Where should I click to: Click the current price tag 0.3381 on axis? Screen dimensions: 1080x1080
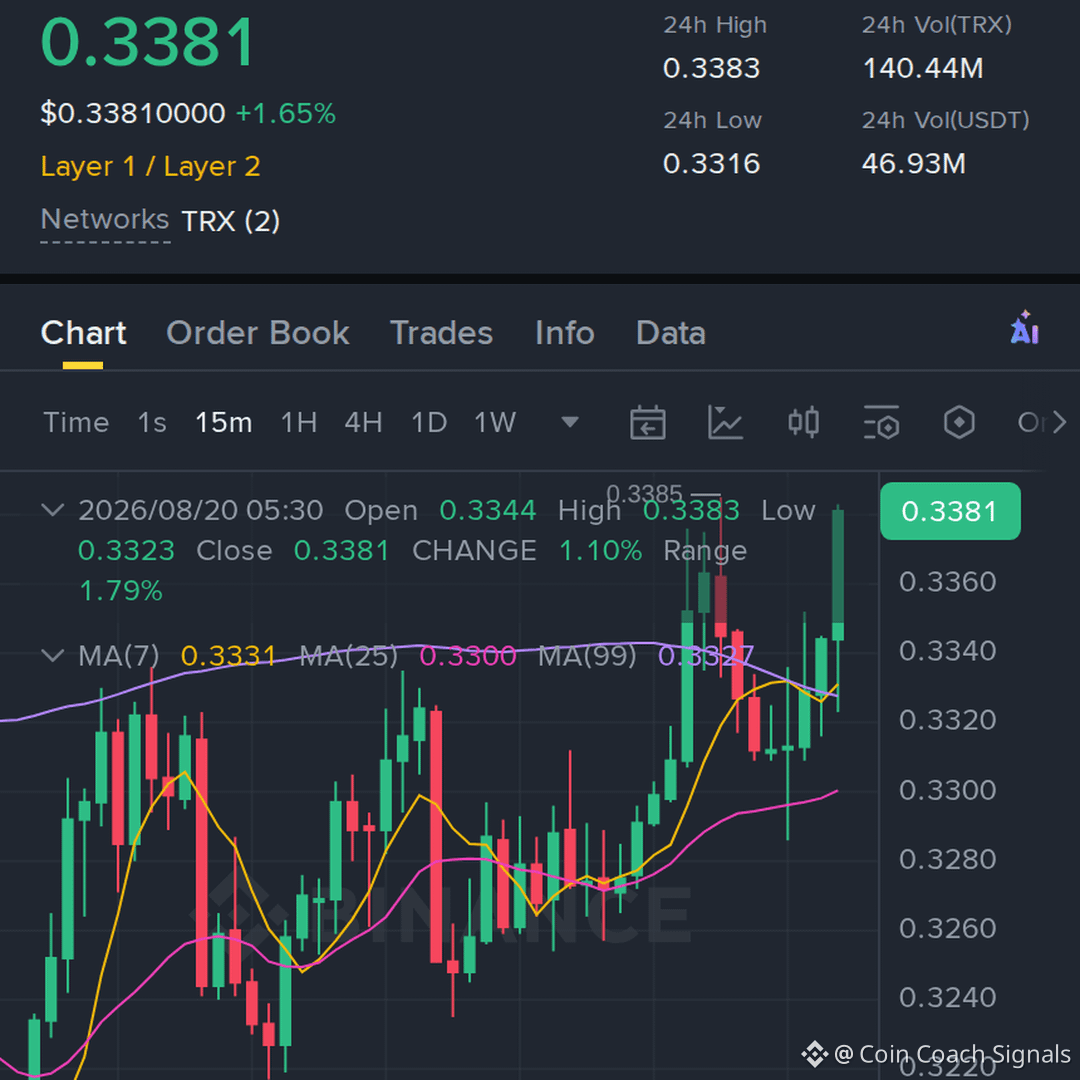click(950, 511)
